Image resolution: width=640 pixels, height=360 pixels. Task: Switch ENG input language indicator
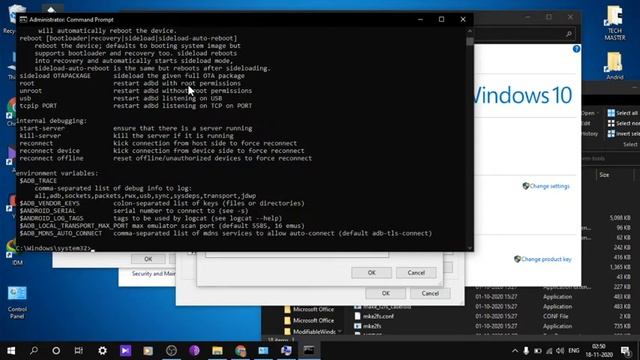tap(574, 351)
